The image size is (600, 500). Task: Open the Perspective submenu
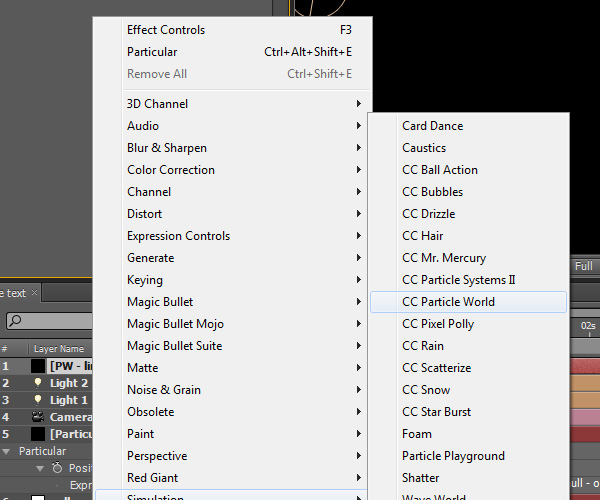click(x=233, y=456)
